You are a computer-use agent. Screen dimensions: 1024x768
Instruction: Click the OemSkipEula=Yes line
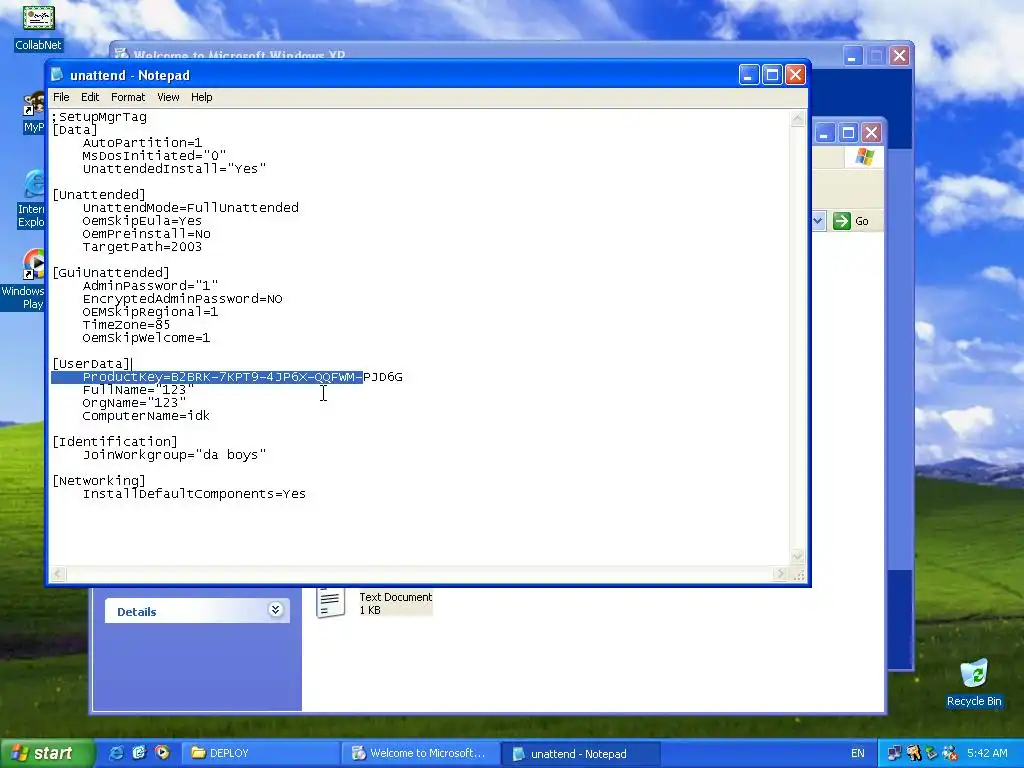(142, 221)
